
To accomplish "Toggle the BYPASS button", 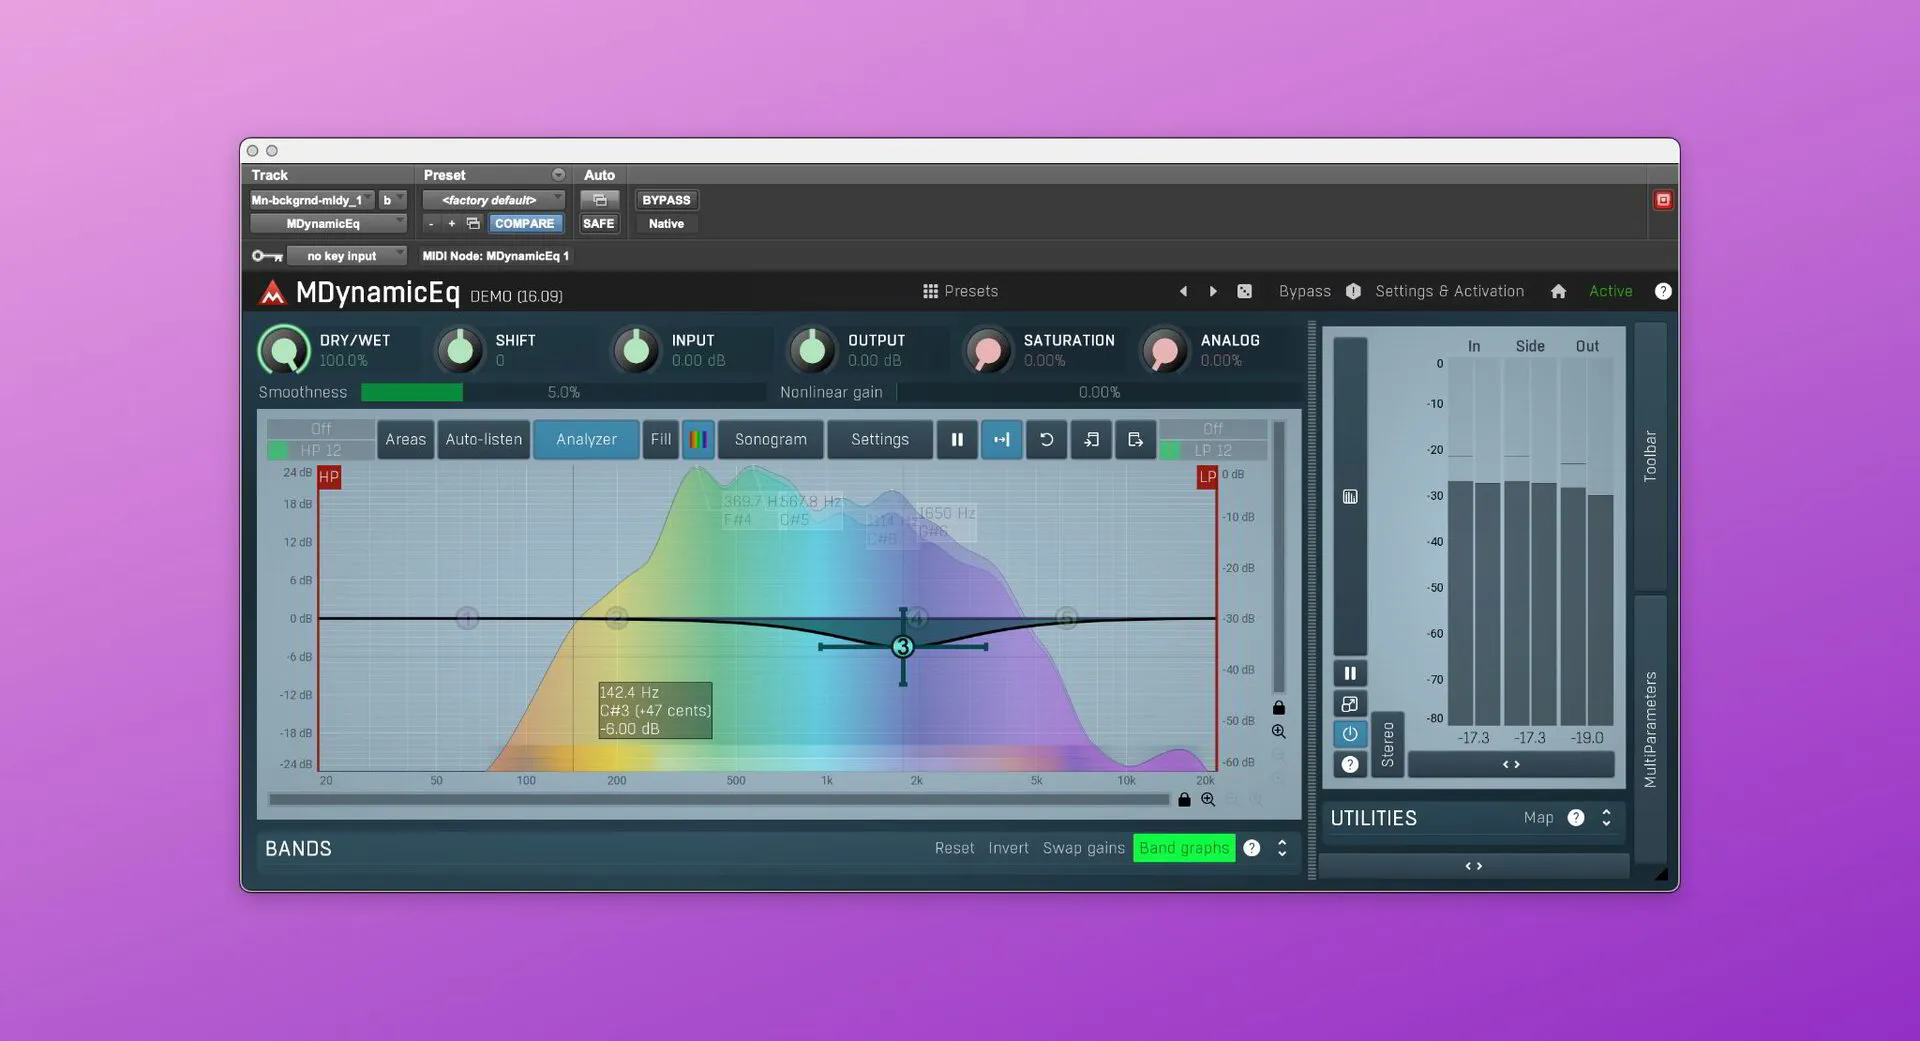I will (666, 199).
